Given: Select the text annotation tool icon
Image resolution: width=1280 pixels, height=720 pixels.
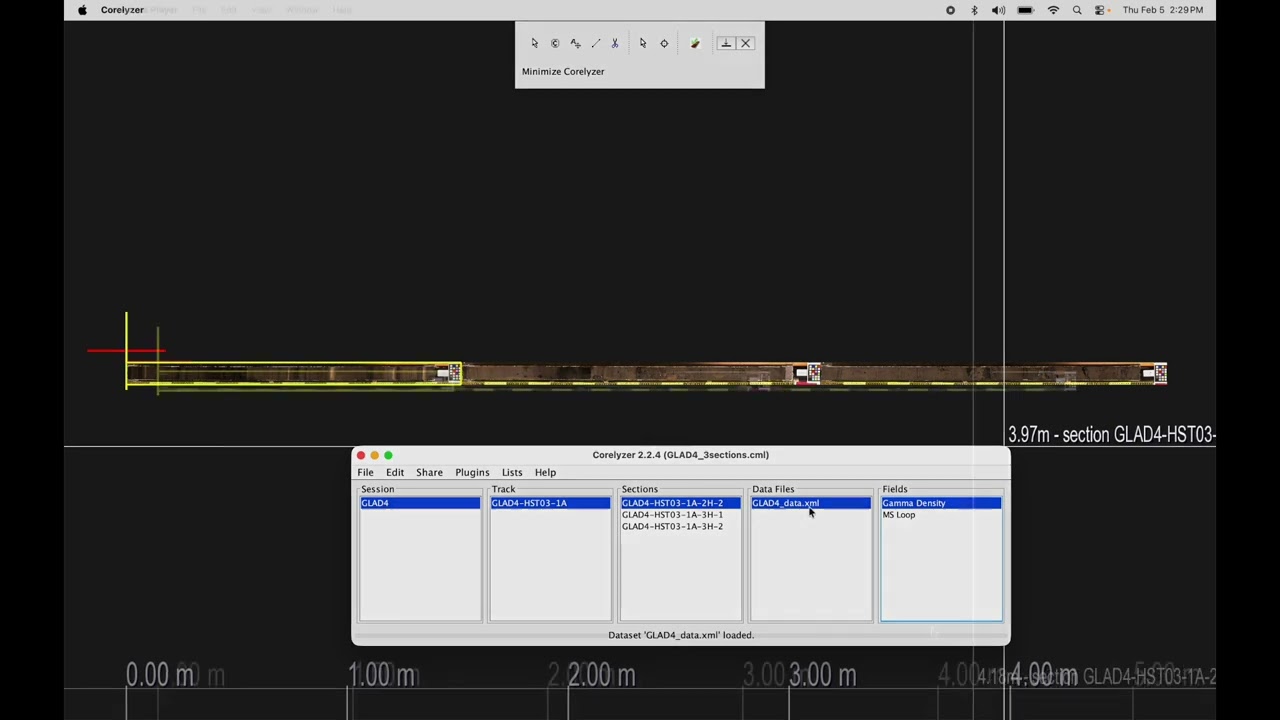Looking at the screenshot, I should tap(575, 43).
